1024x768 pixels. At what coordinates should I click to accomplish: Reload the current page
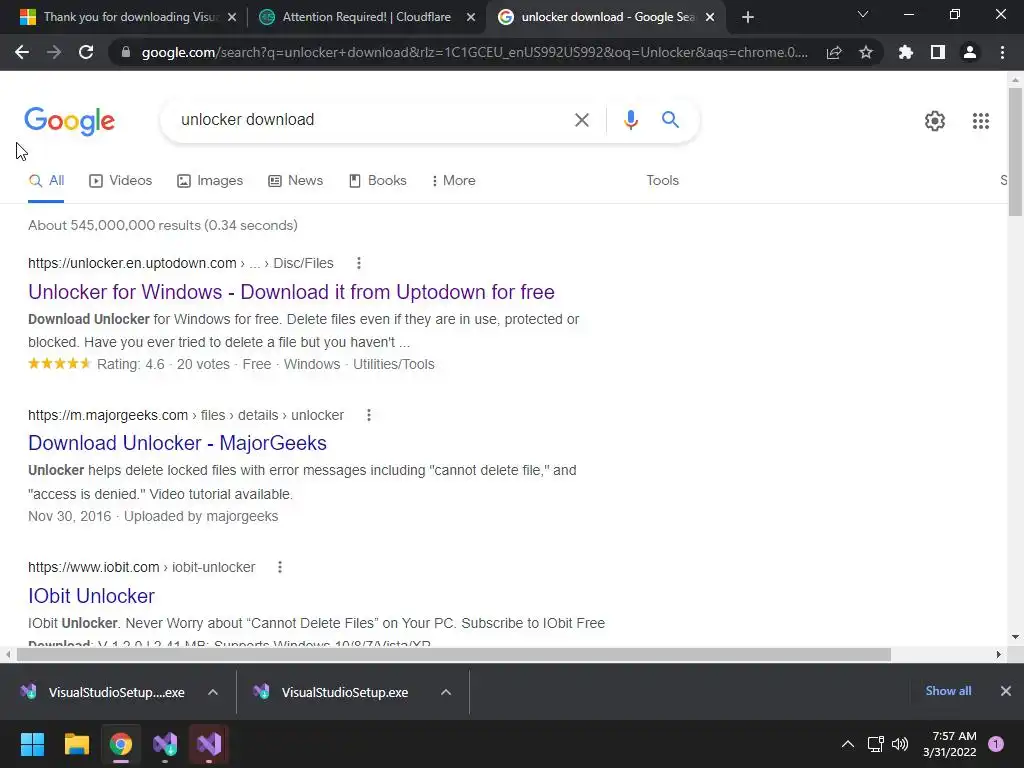click(86, 52)
